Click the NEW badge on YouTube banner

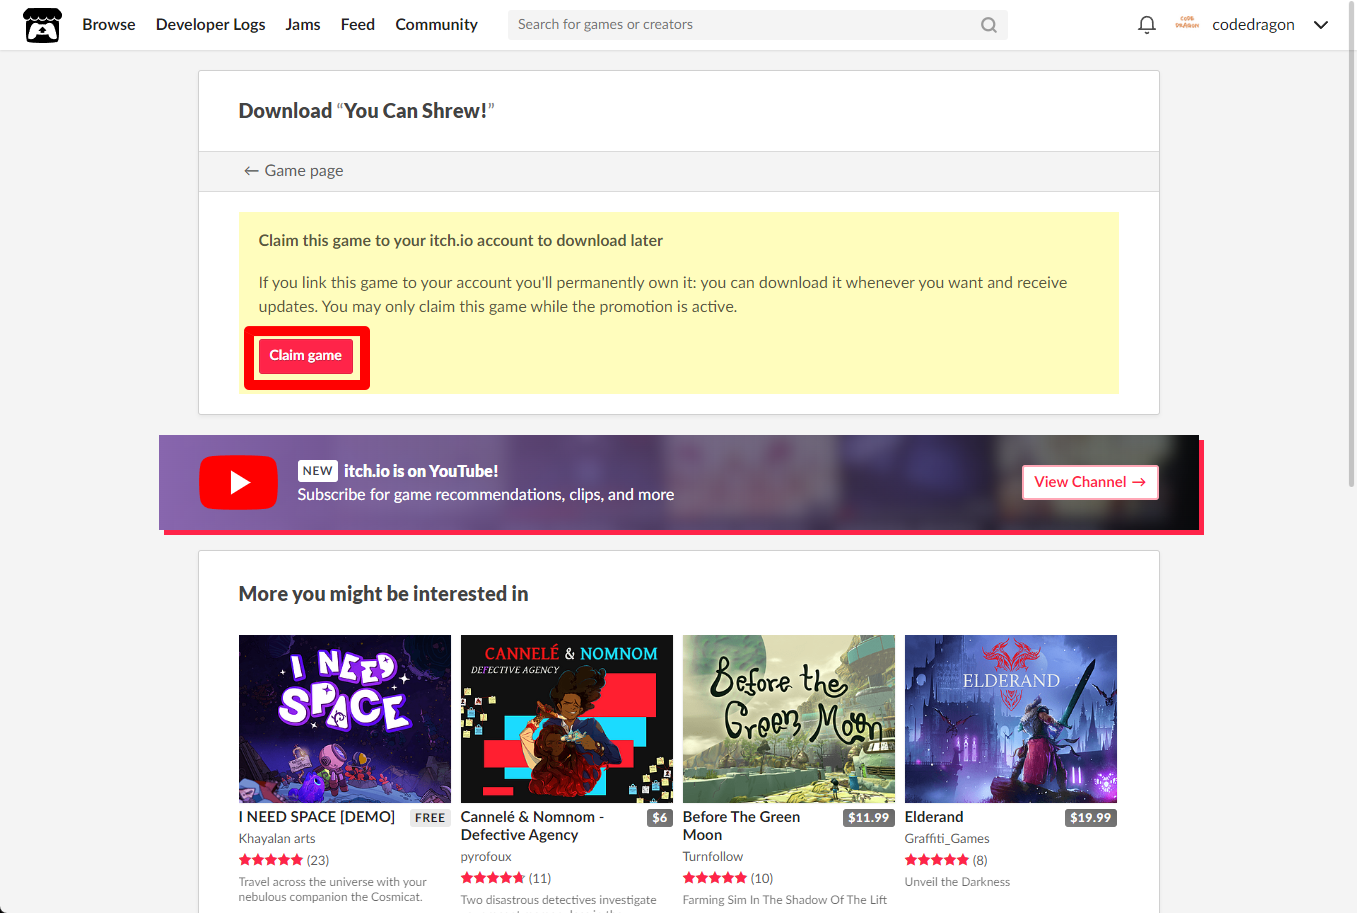(x=318, y=471)
